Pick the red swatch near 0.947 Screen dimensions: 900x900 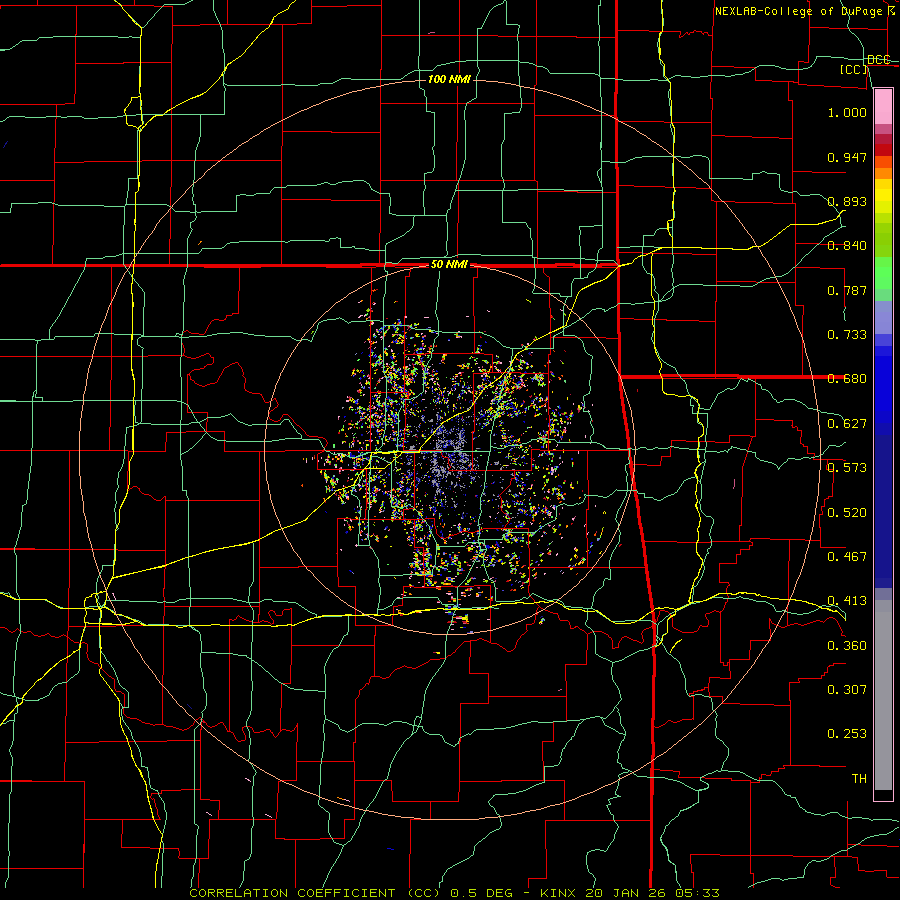(x=883, y=150)
